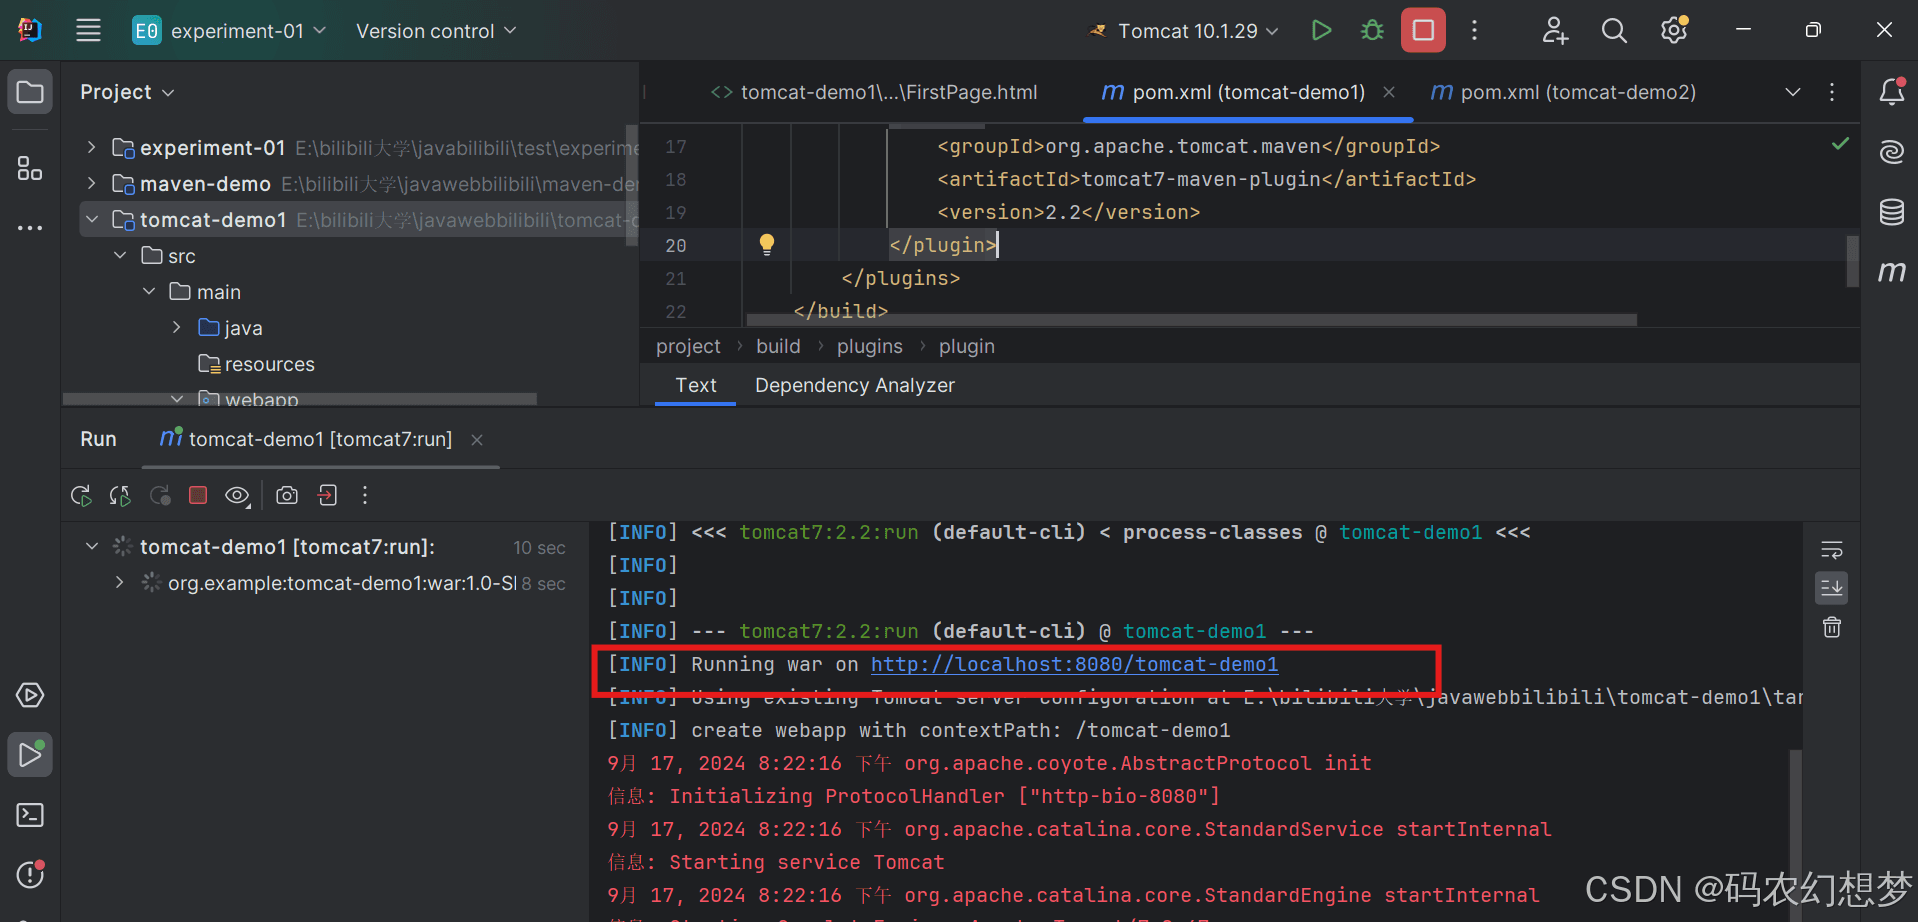This screenshot has height=922, width=1918.
Task: Open the Notifications bell
Action: (x=1891, y=92)
